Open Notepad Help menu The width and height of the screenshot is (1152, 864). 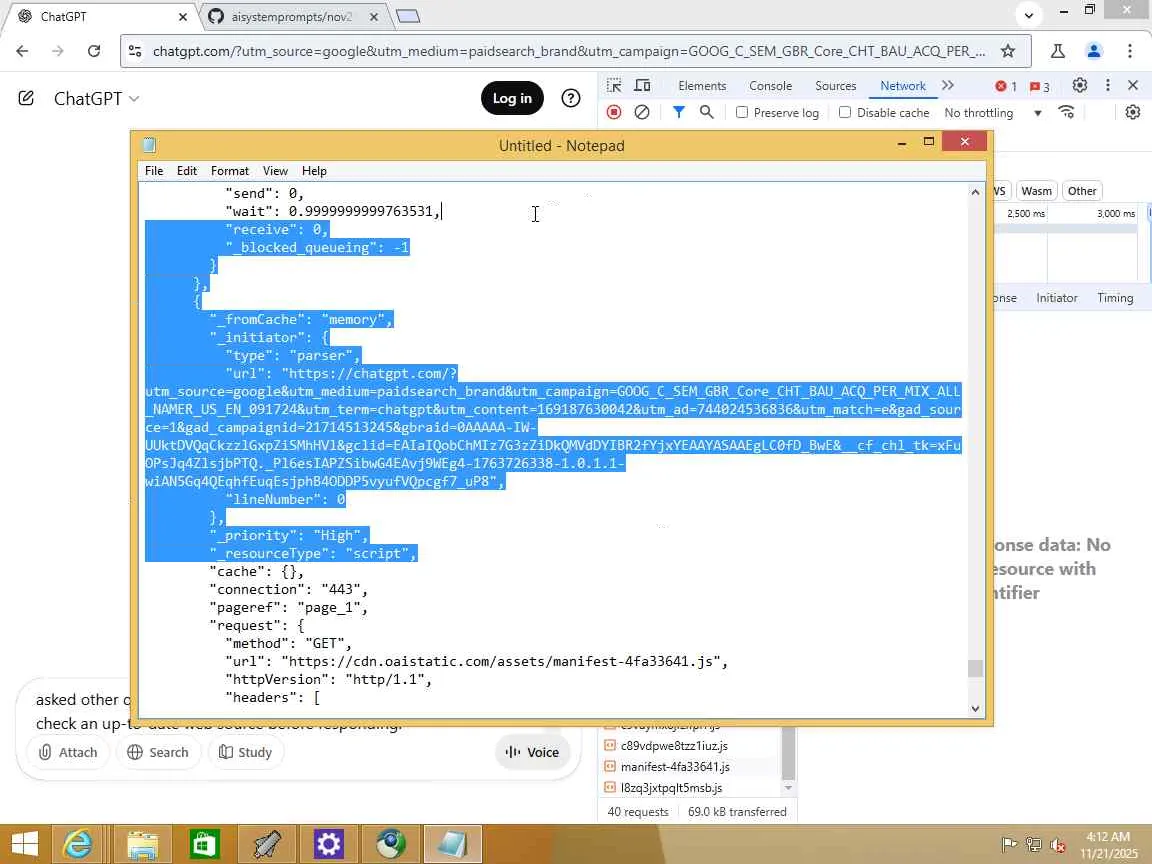314,170
